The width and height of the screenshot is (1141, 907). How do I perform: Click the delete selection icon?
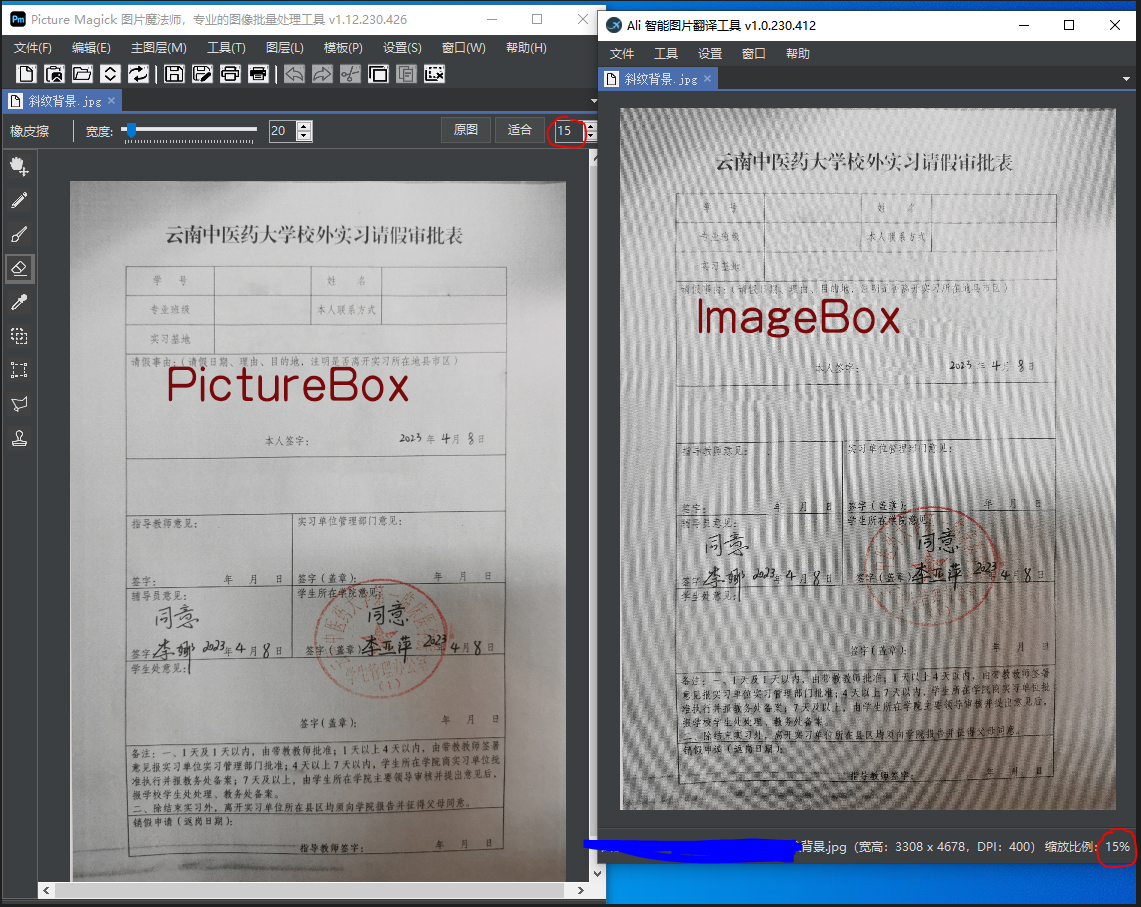(434, 74)
